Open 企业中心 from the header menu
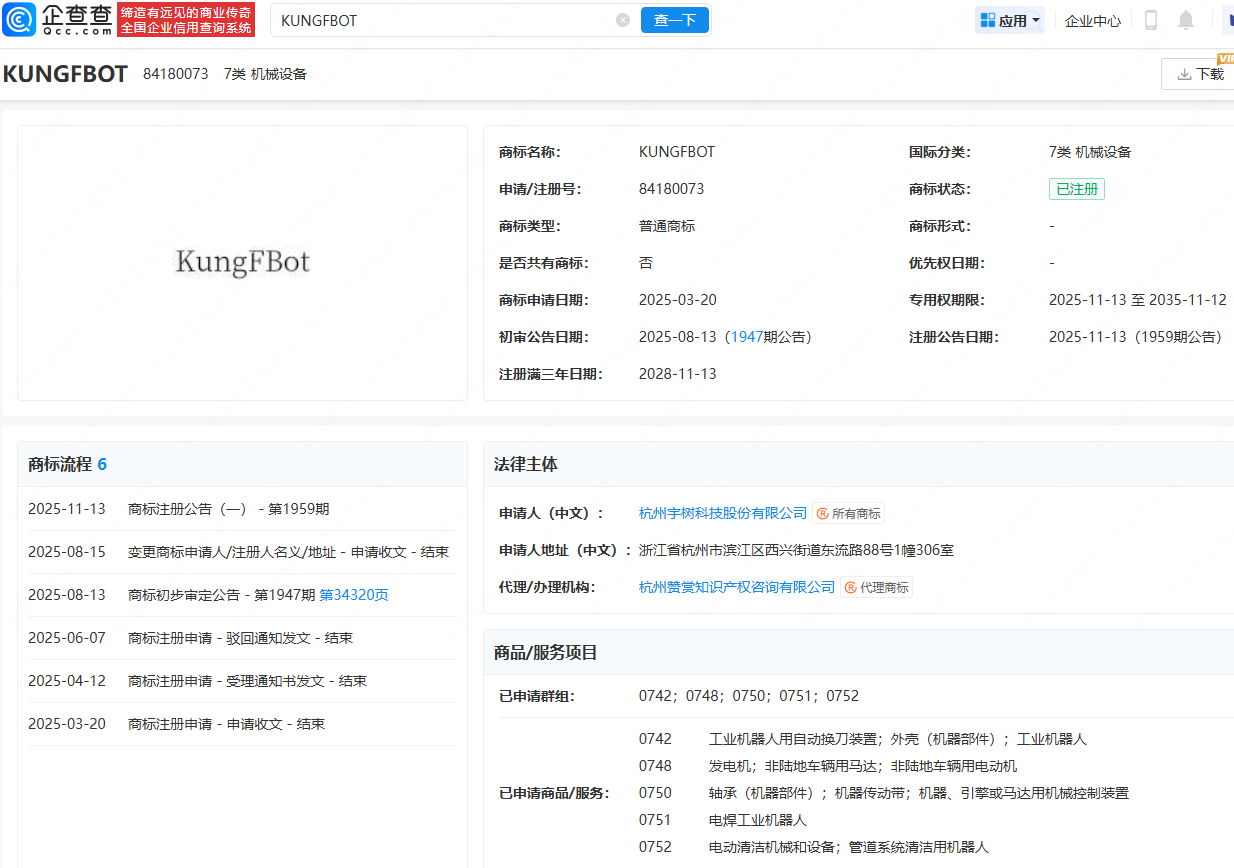 point(1092,19)
